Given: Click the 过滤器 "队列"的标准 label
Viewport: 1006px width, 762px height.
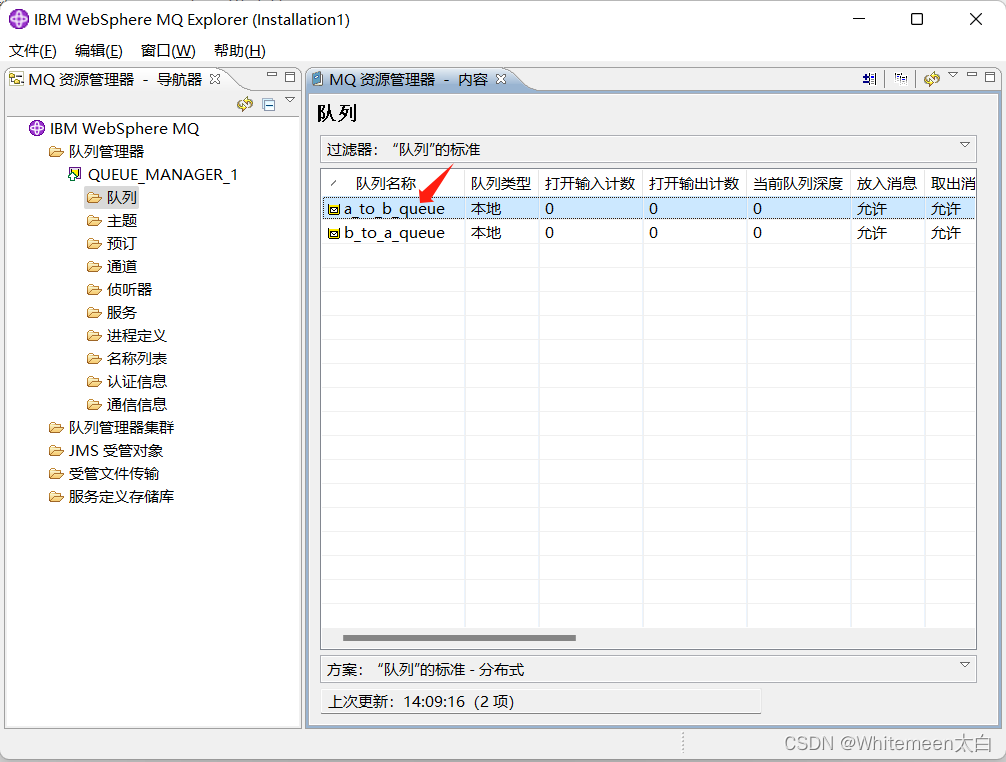Looking at the screenshot, I should 404,149.
